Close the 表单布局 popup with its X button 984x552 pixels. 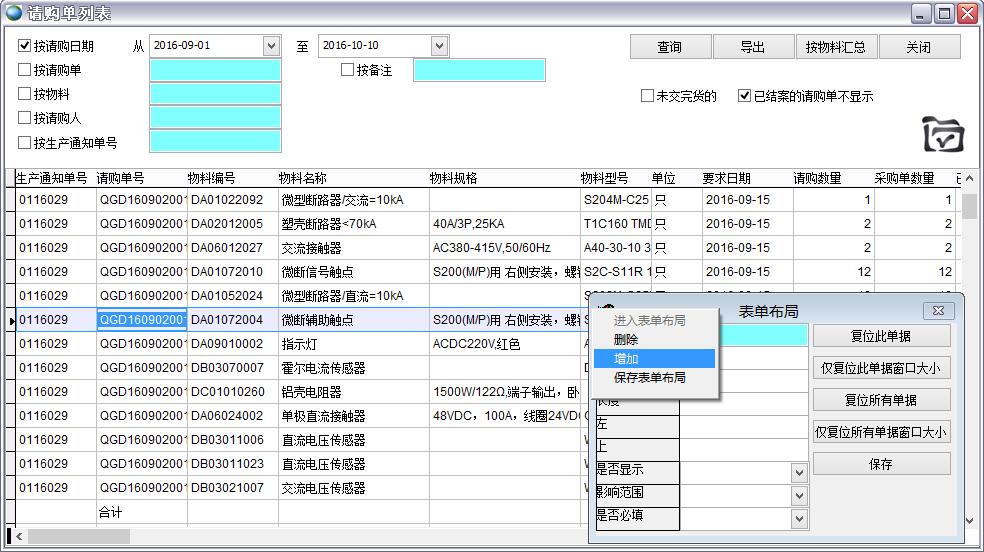coord(937,312)
